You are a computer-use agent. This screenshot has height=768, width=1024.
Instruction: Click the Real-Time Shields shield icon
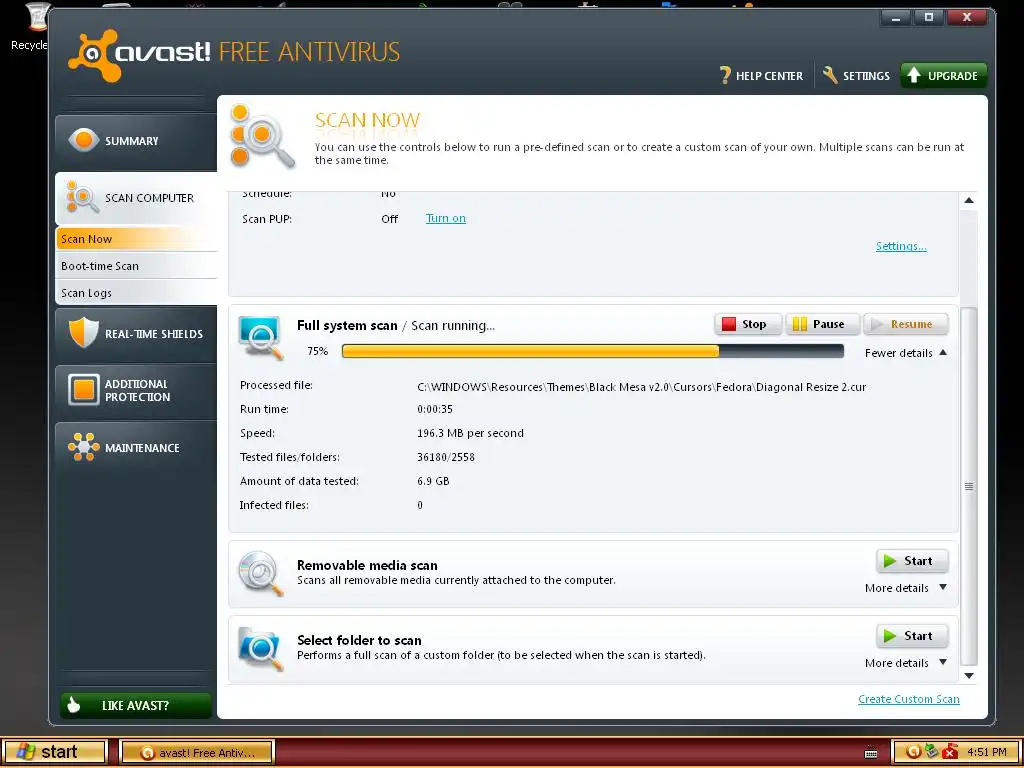click(x=84, y=332)
